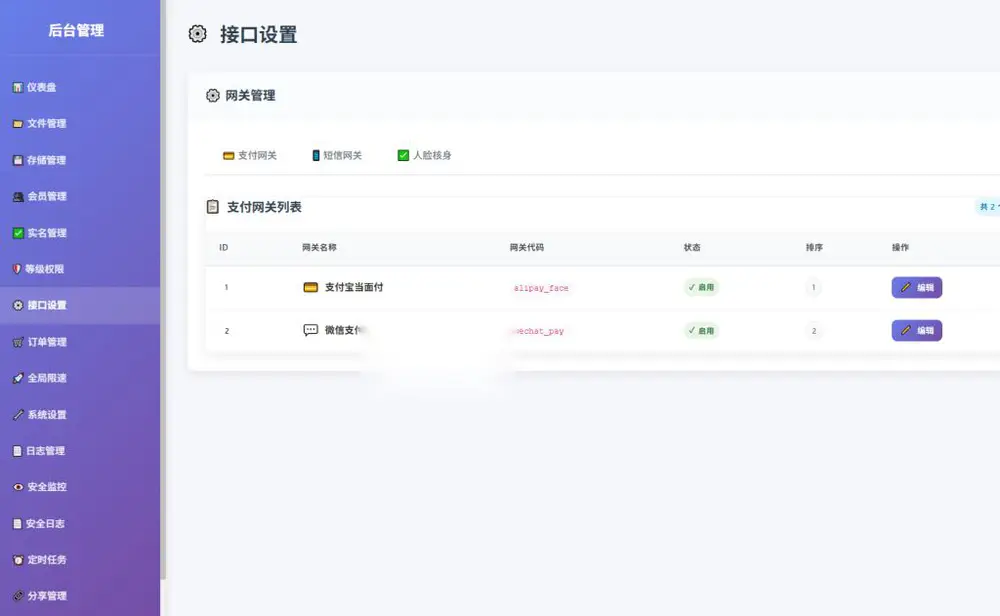Switch to the 支付网关 tab
Image resolution: width=1000 pixels, height=616 pixels.
[x=249, y=155]
